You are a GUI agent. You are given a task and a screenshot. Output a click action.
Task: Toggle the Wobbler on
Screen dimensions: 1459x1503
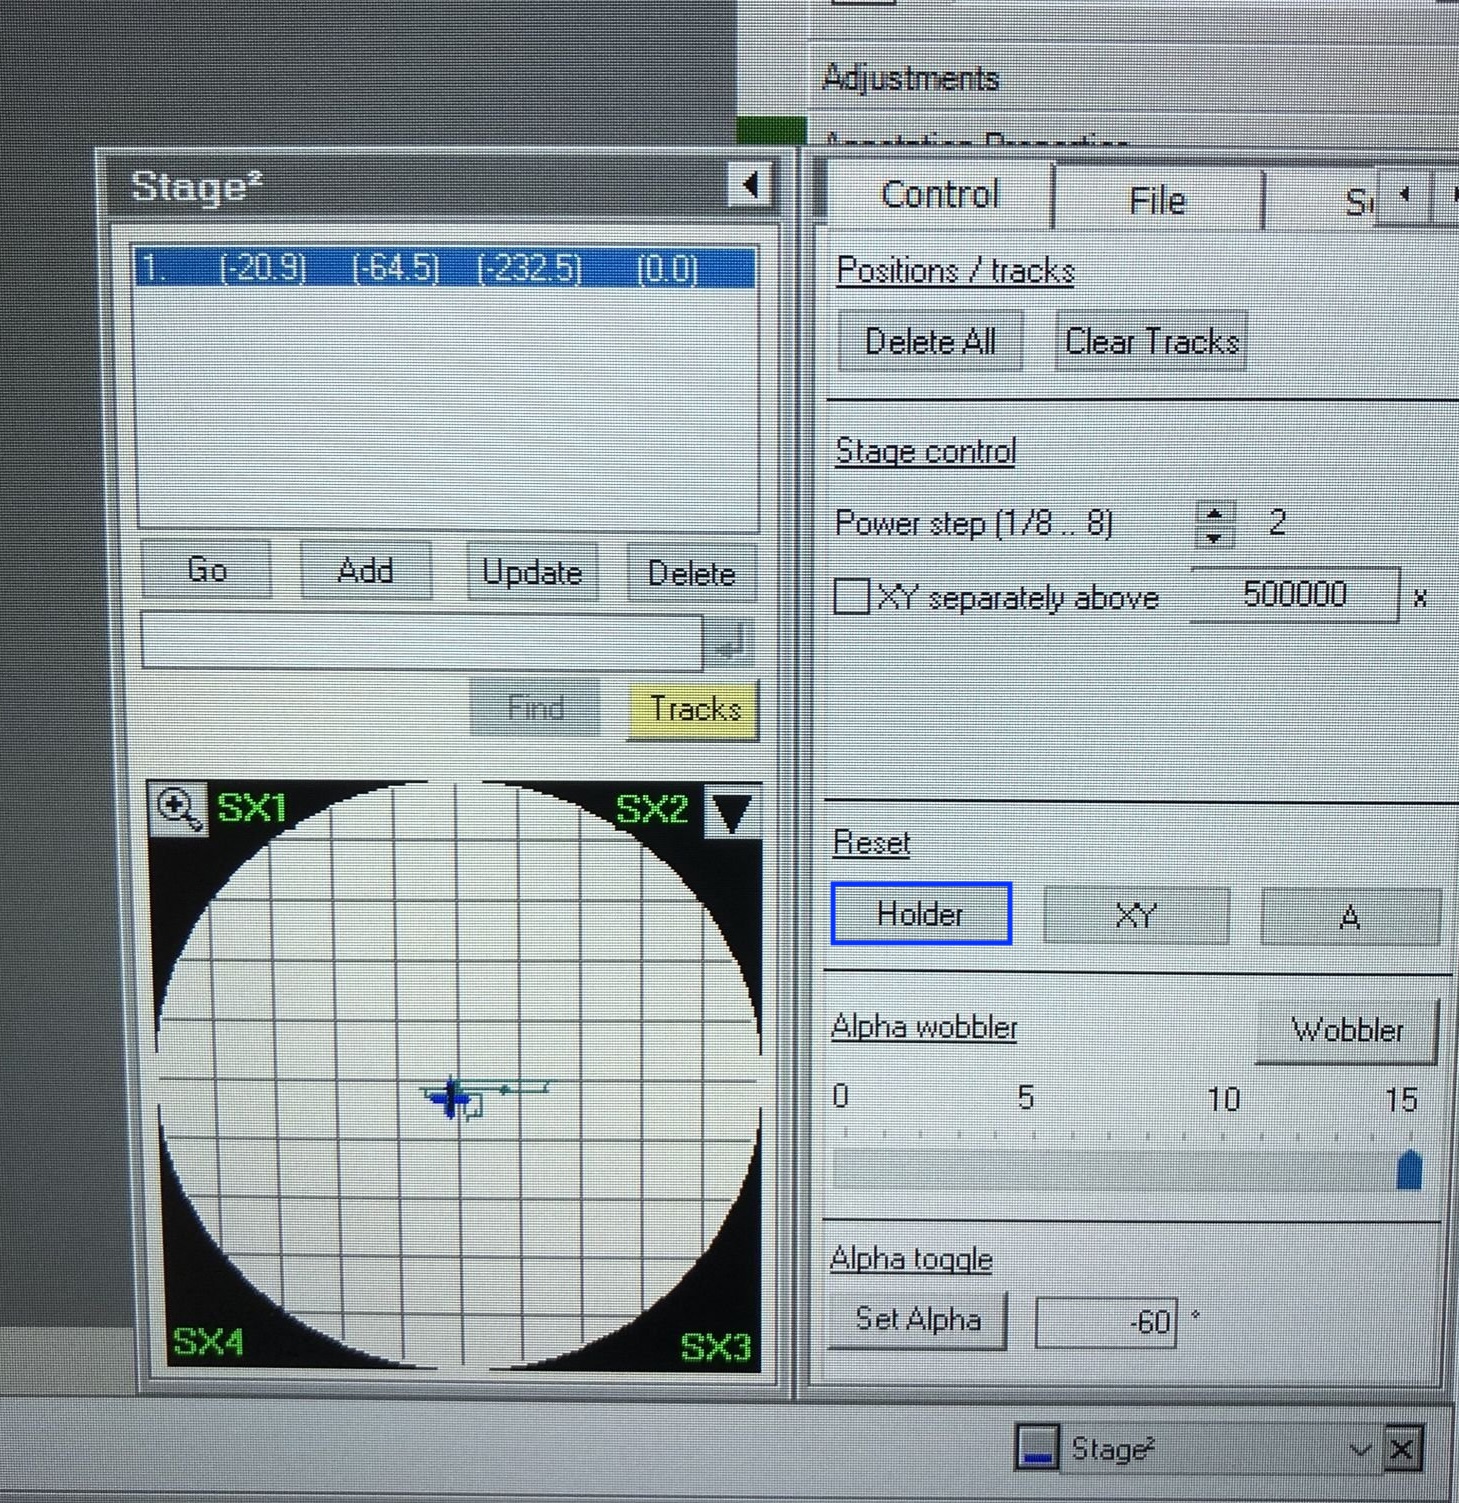(1345, 1031)
